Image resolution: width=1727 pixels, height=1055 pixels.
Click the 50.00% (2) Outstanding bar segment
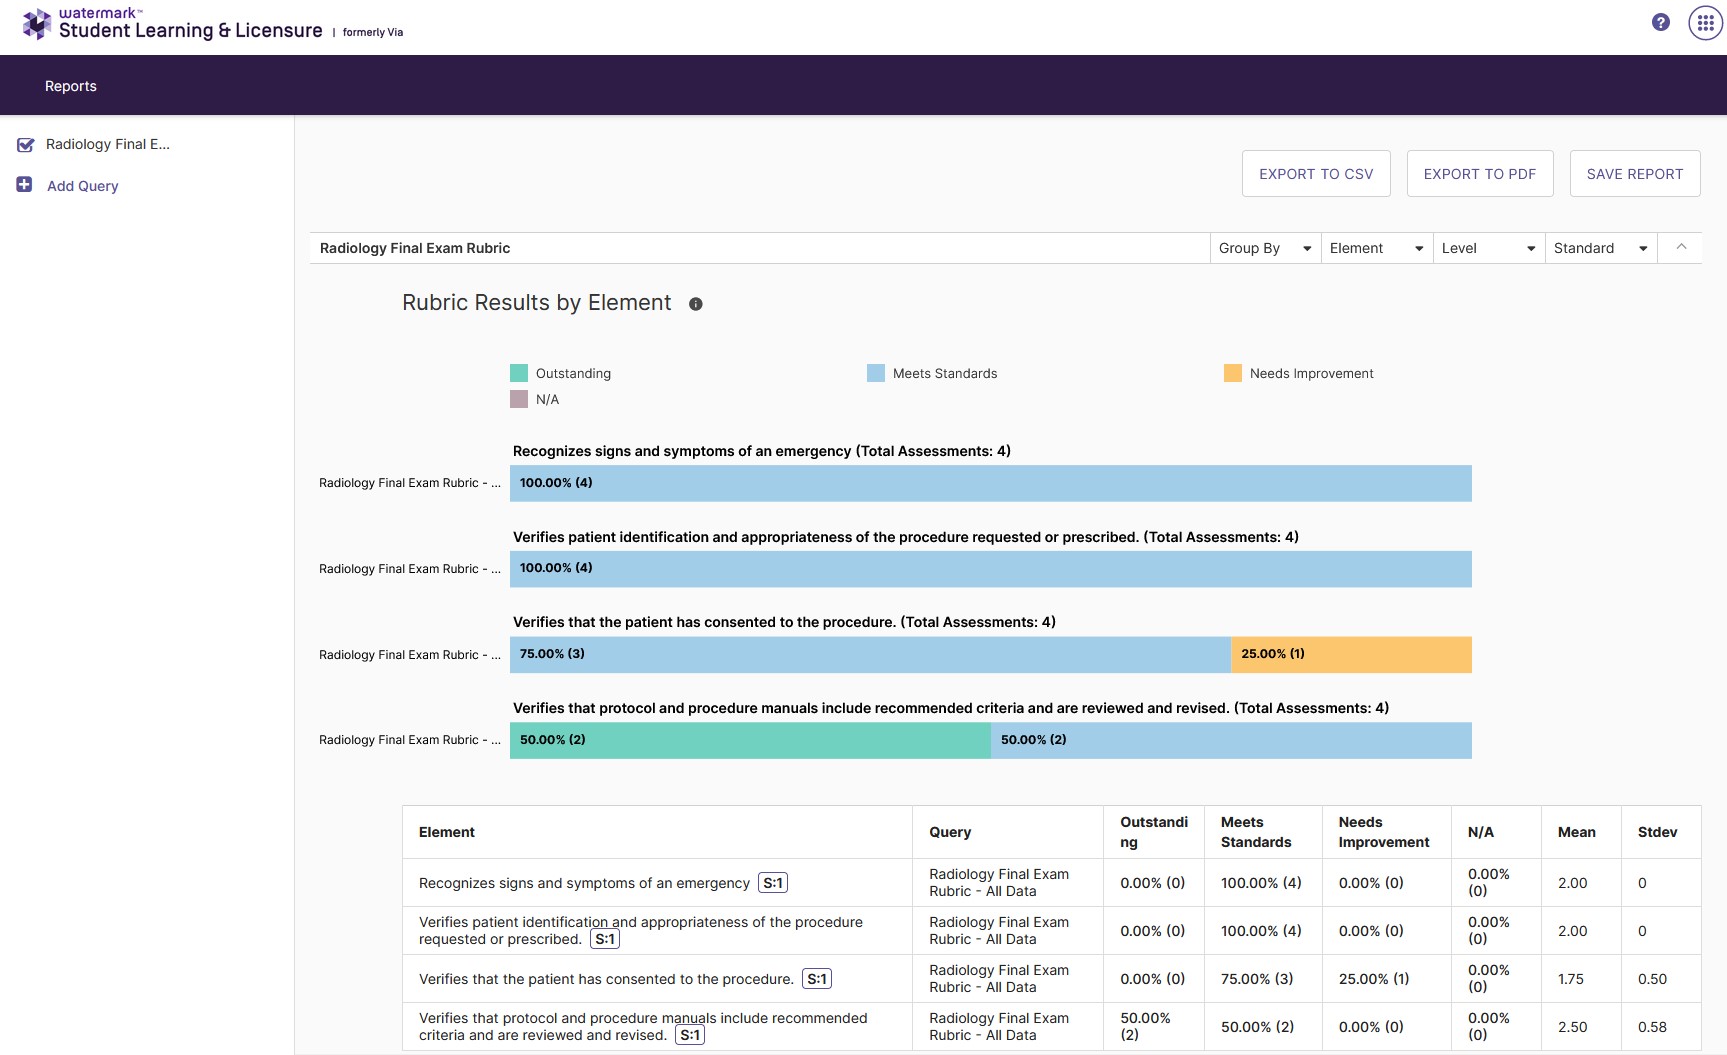(750, 740)
